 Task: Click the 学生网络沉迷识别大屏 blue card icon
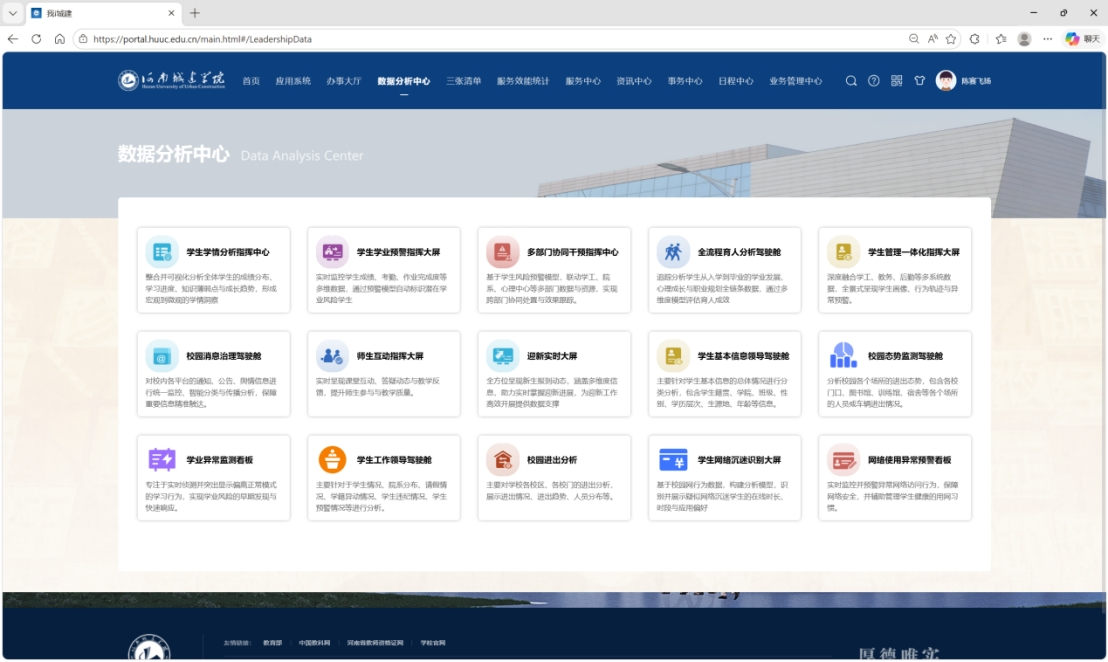tap(673, 459)
